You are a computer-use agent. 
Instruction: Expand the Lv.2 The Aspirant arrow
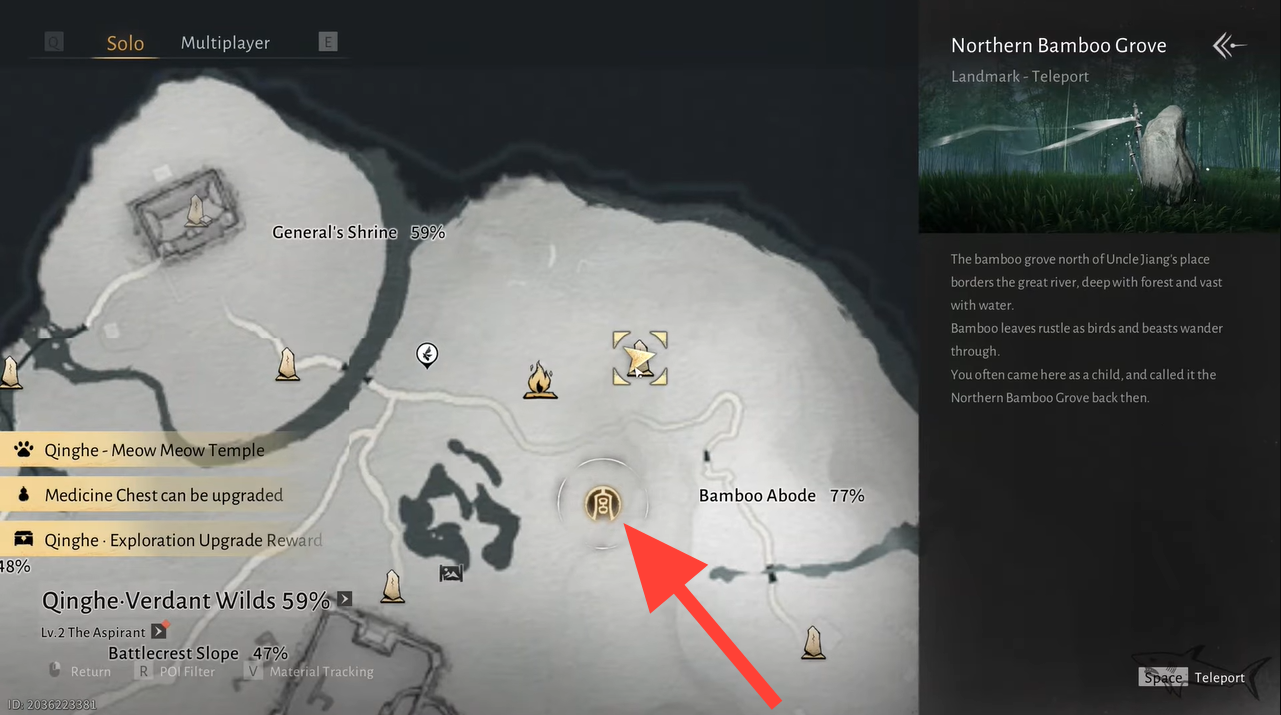157,632
